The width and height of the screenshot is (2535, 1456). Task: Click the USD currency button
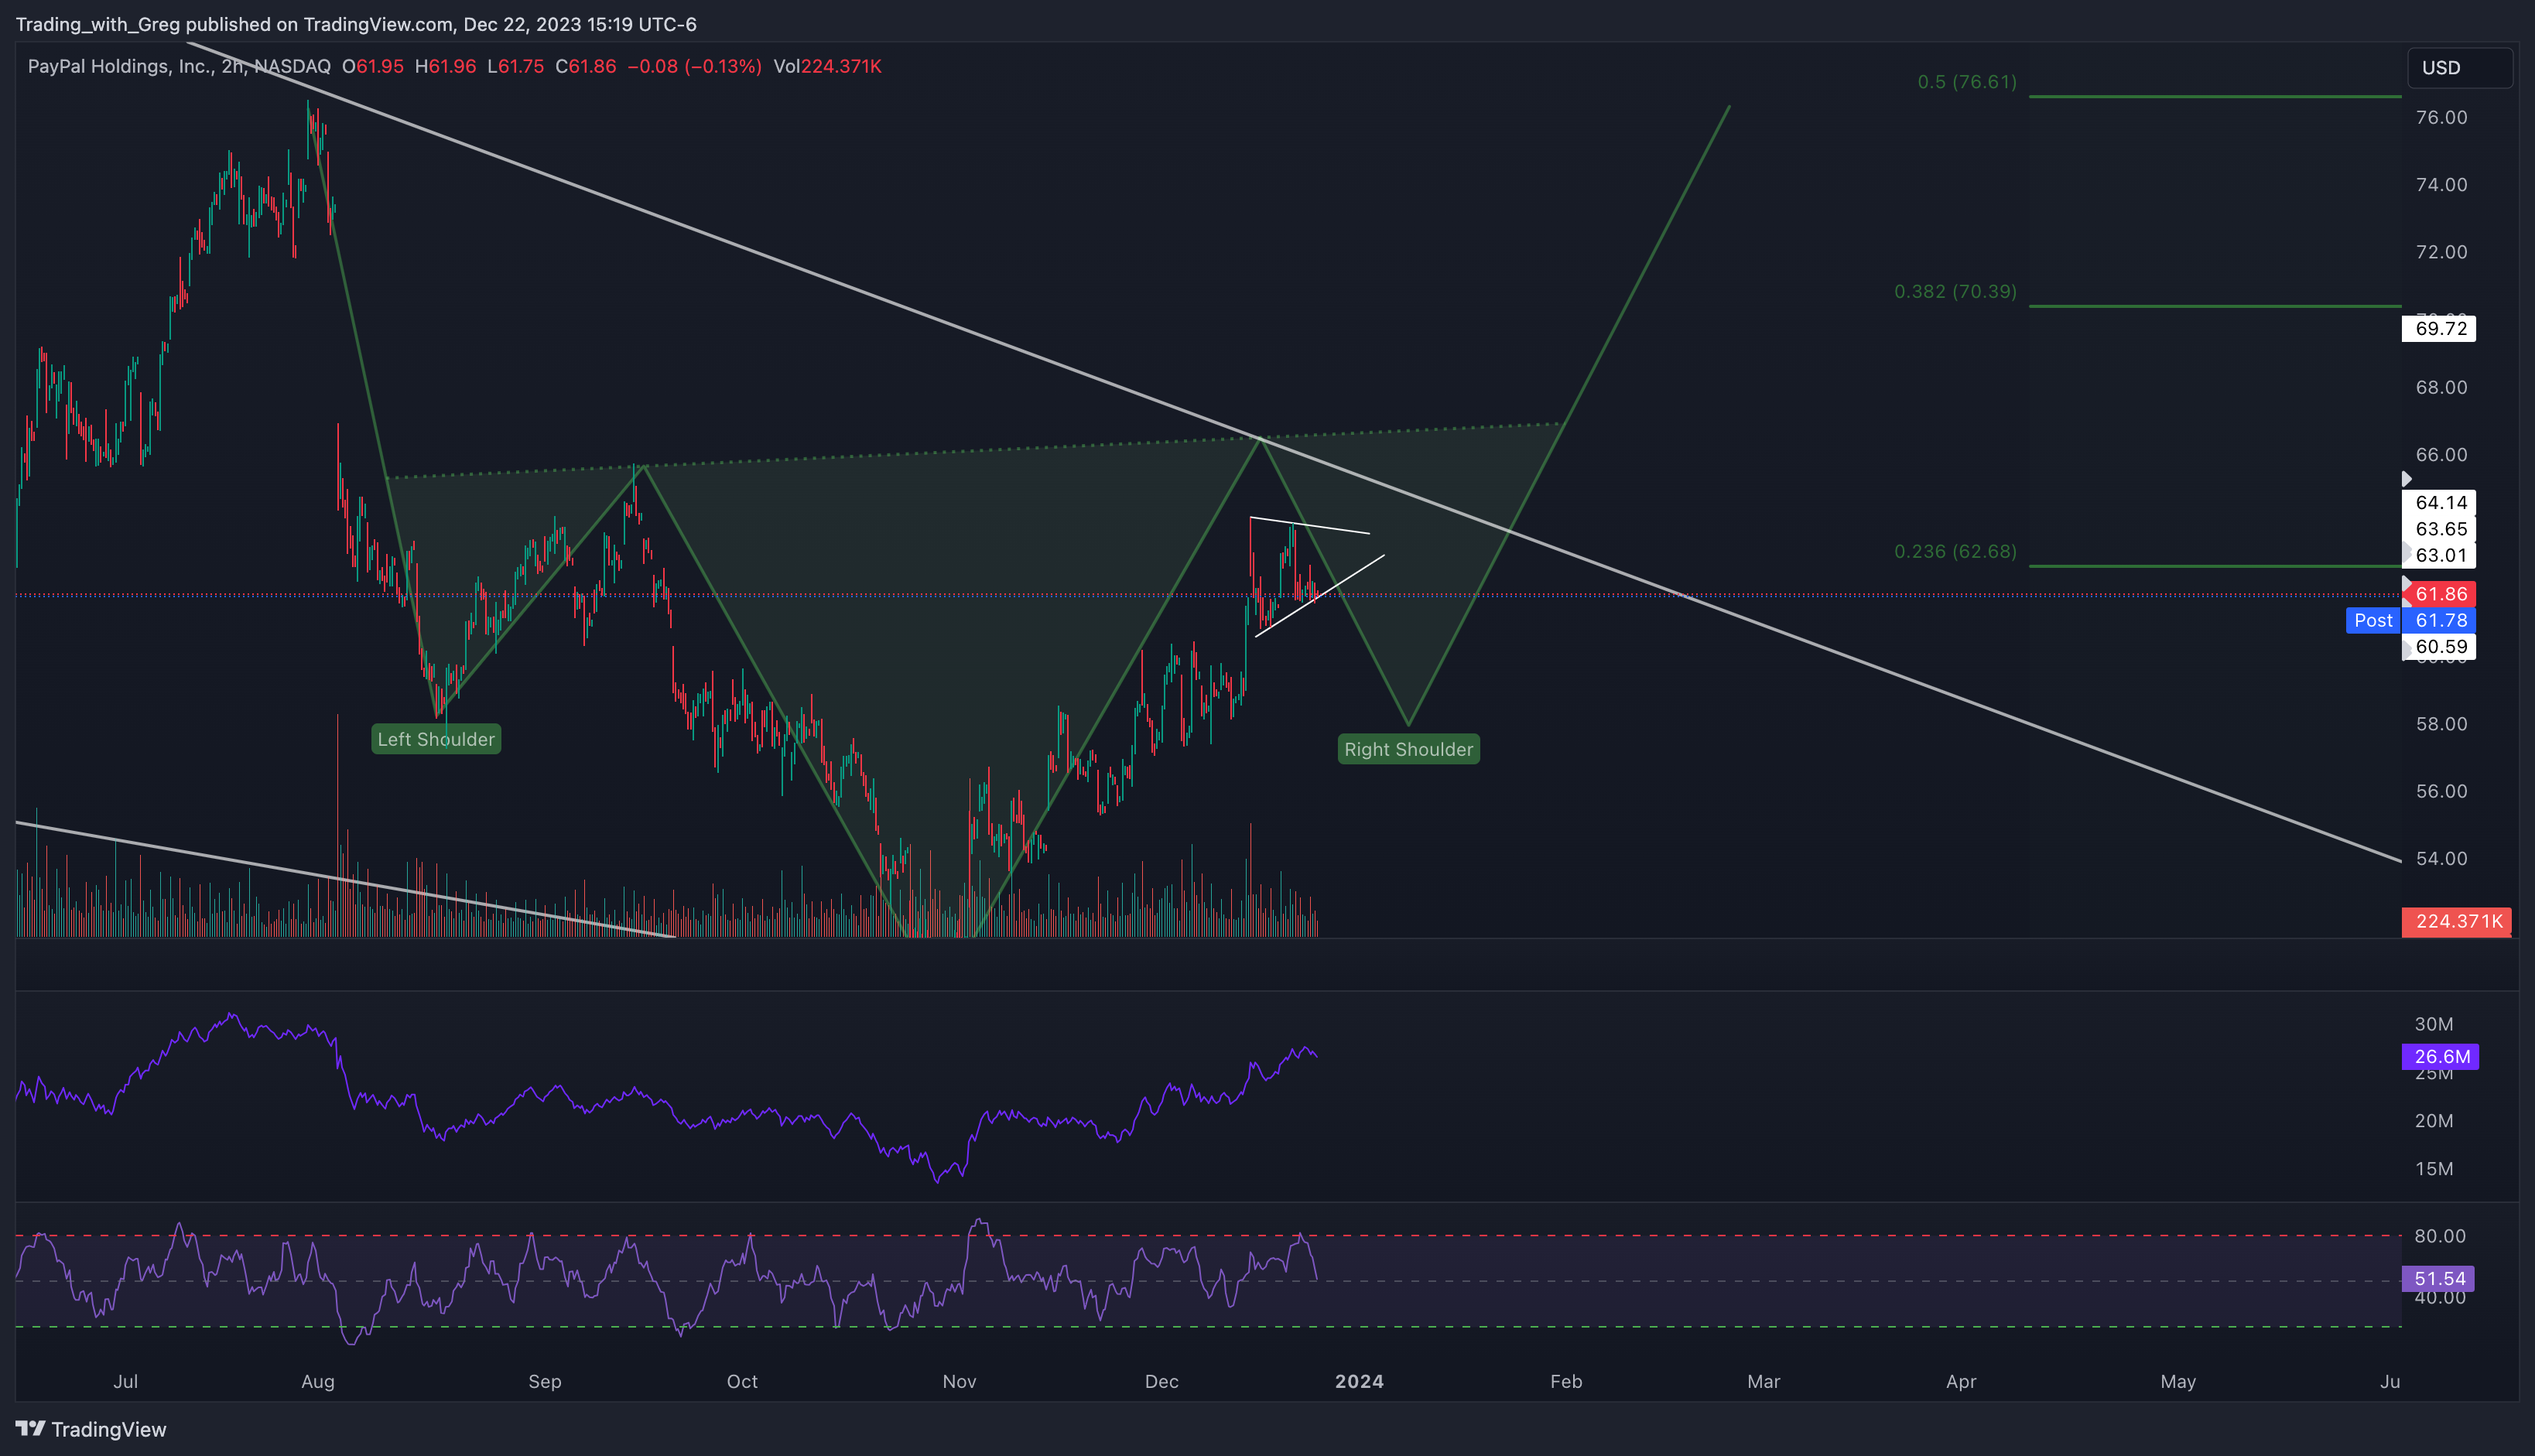click(2459, 68)
